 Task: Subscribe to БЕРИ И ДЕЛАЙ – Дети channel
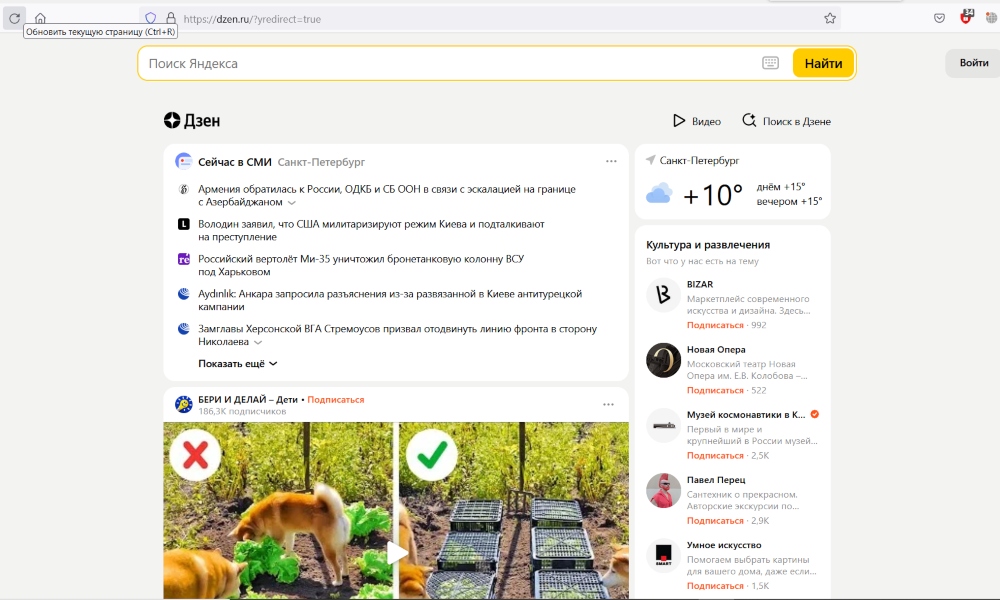(x=335, y=400)
